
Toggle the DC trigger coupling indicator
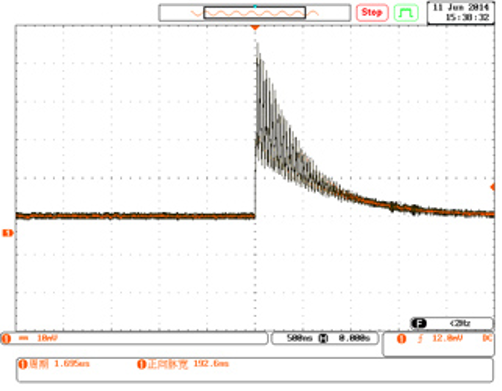[487, 338]
